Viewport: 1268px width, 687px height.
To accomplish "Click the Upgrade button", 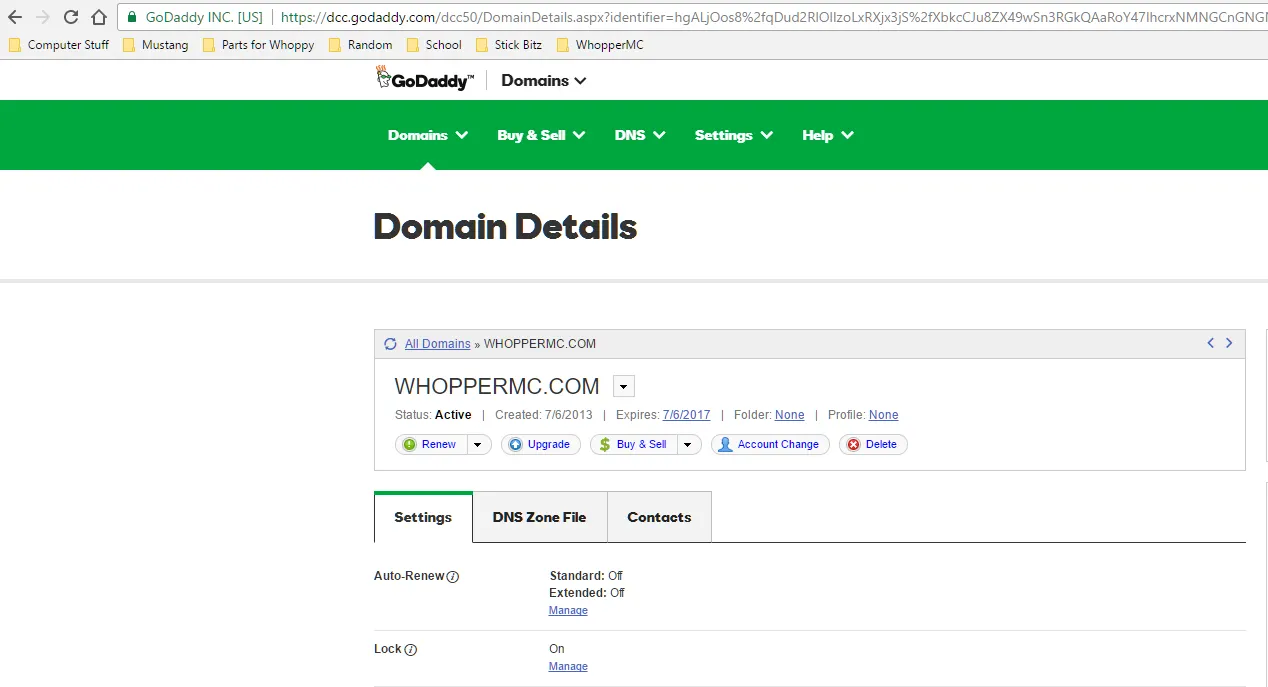I will coord(541,445).
